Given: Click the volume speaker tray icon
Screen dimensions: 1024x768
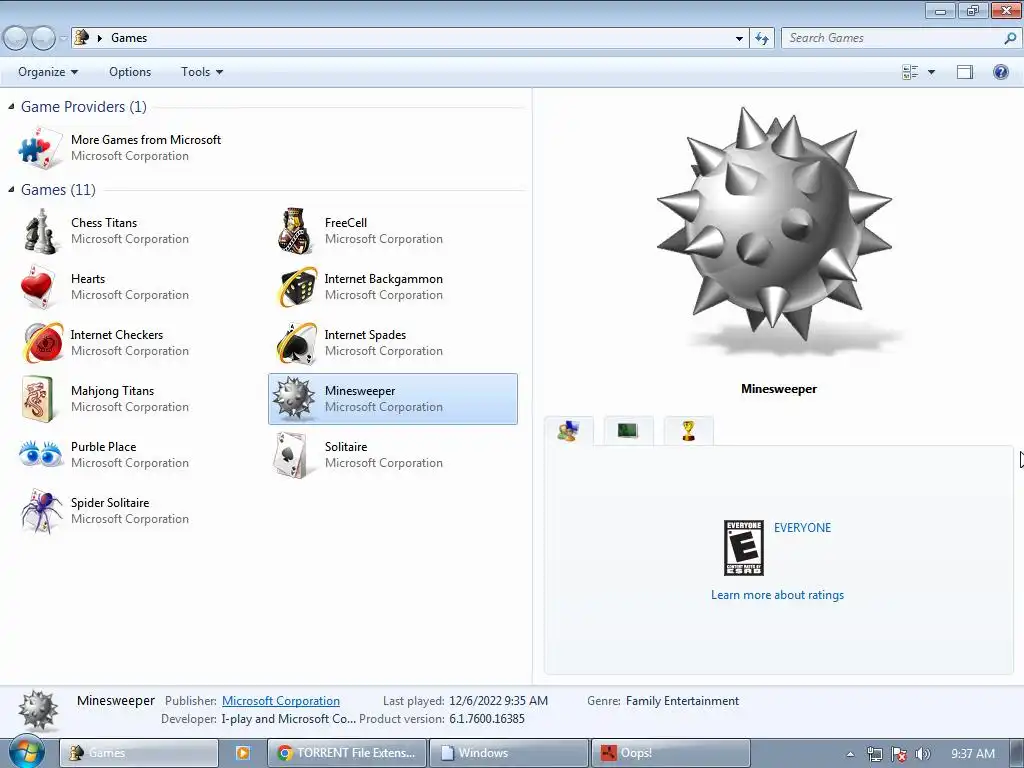Looking at the screenshot, I should 922,754.
